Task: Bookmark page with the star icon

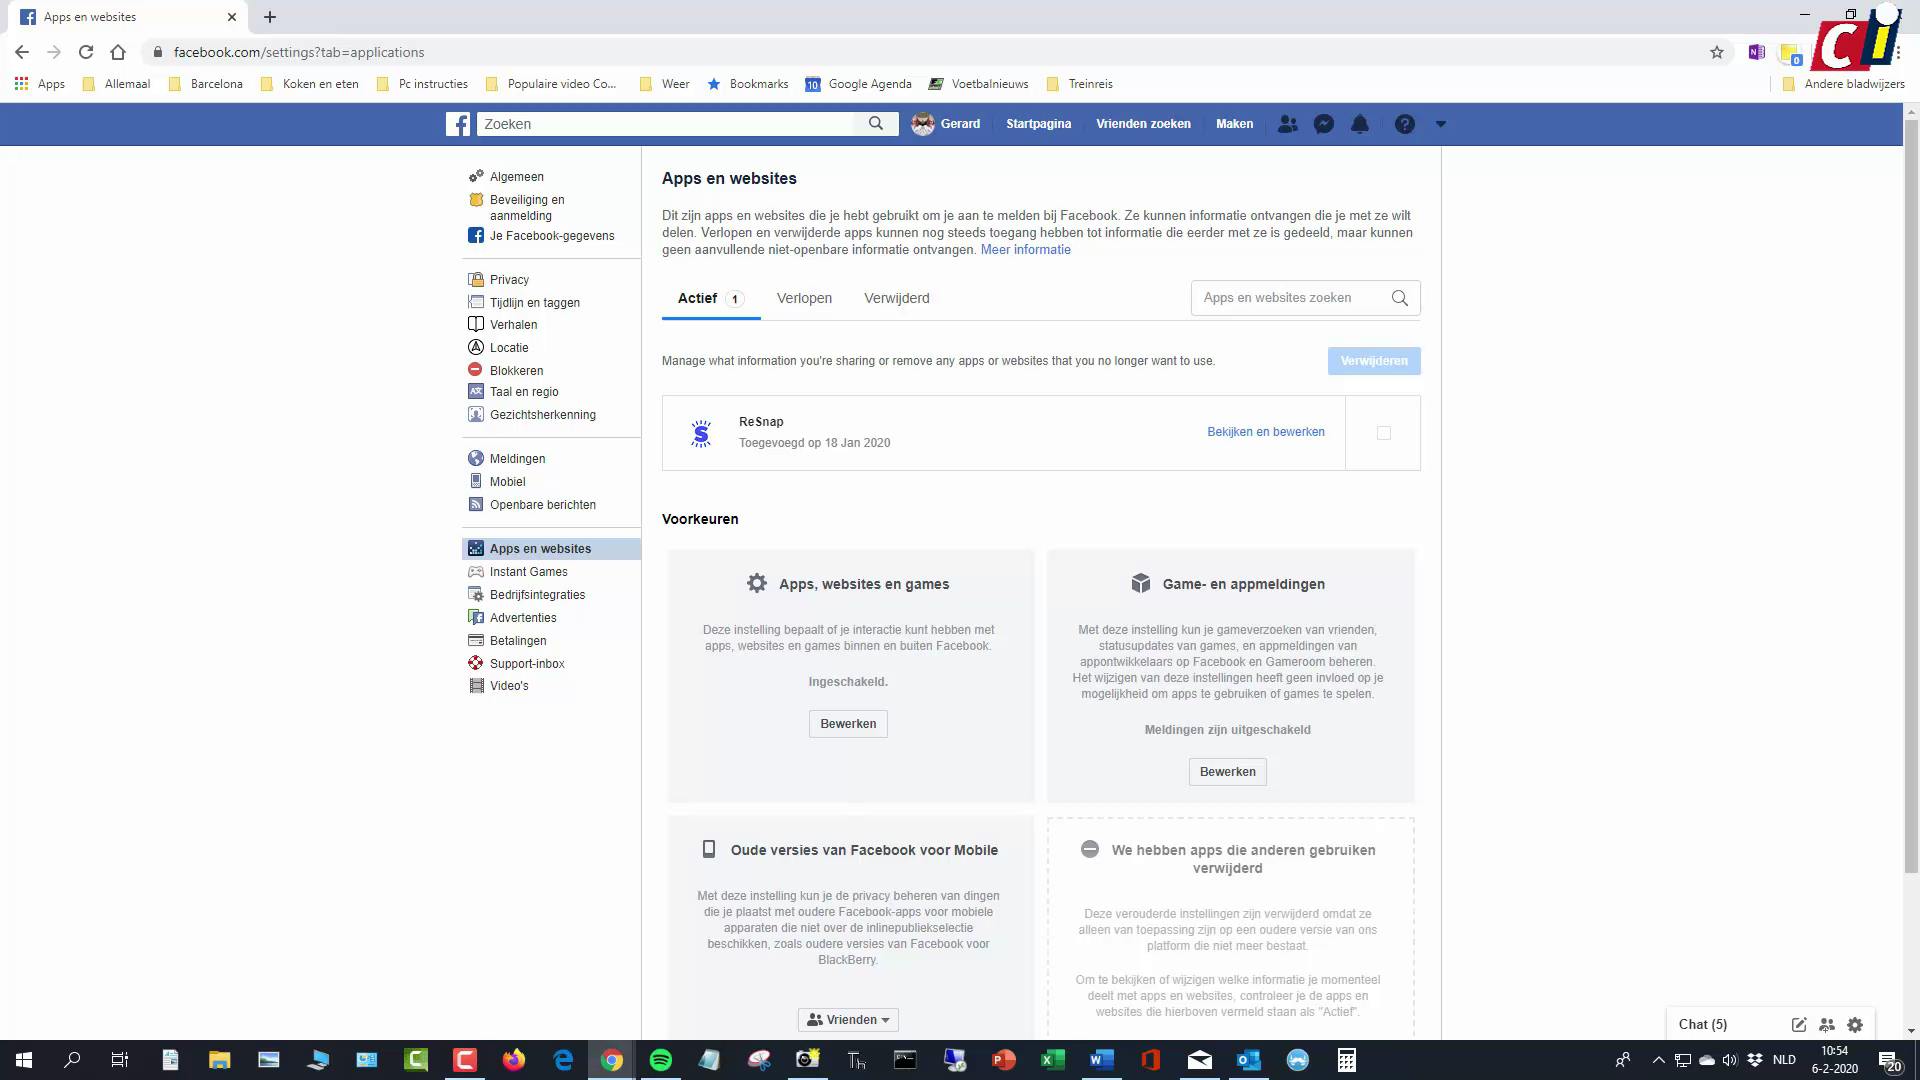Action: (1717, 52)
